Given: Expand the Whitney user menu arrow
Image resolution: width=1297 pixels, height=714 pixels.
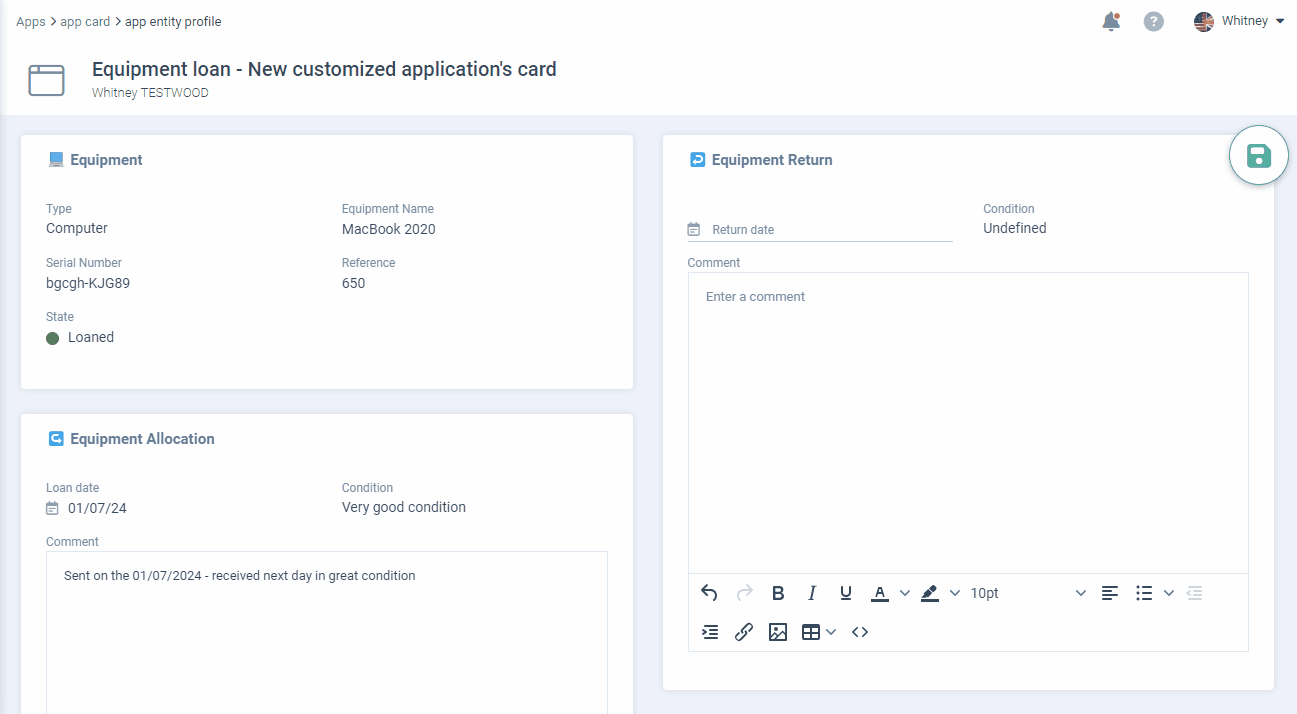Looking at the screenshot, I should coord(1280,22).
